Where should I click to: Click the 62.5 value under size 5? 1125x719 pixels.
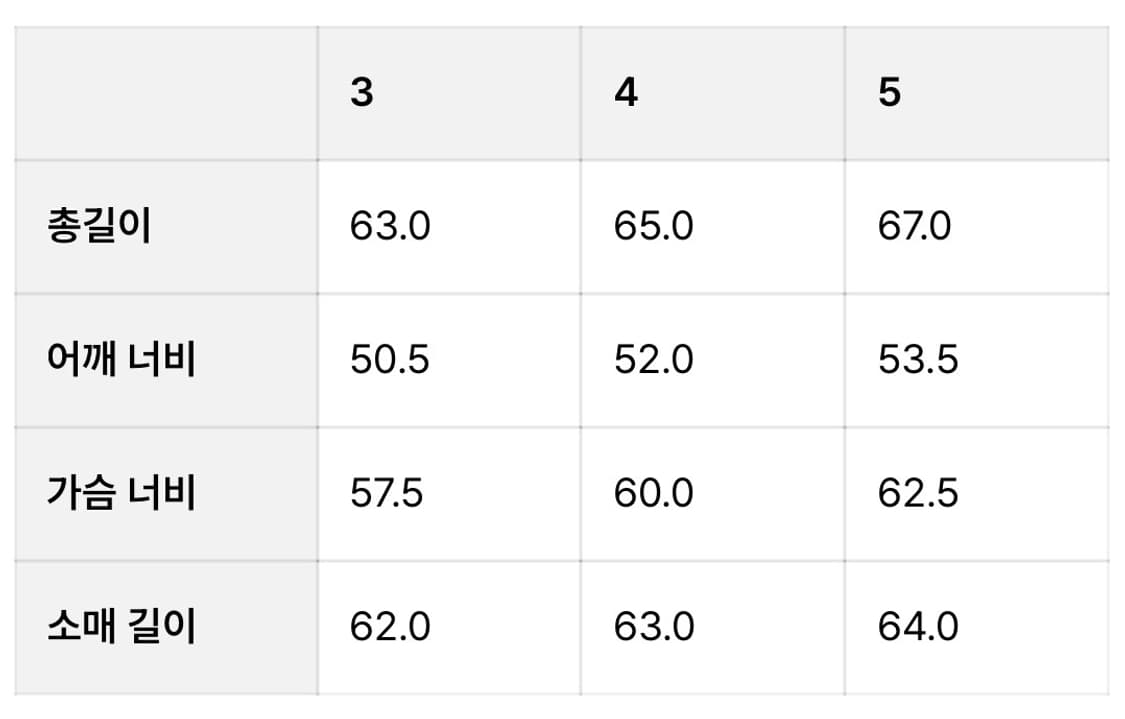pos(918,494)
